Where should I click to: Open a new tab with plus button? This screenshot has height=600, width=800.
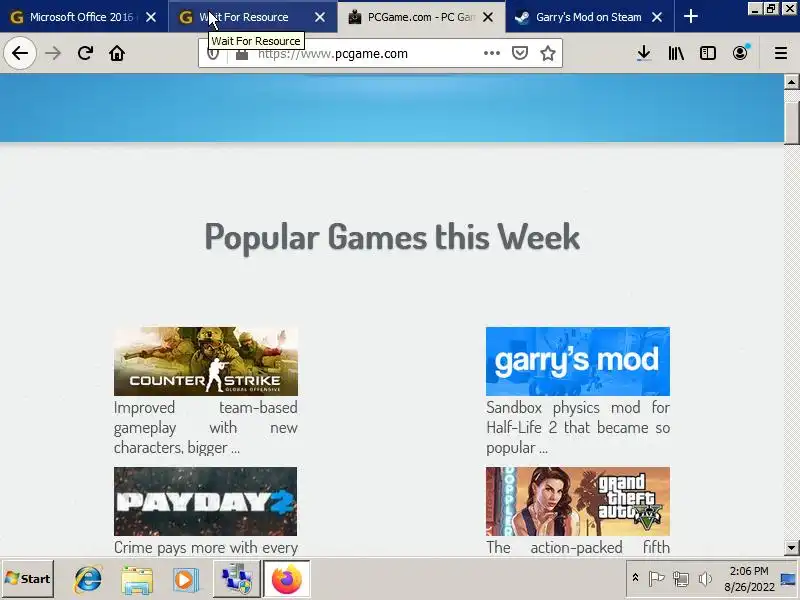click(690, 17)
